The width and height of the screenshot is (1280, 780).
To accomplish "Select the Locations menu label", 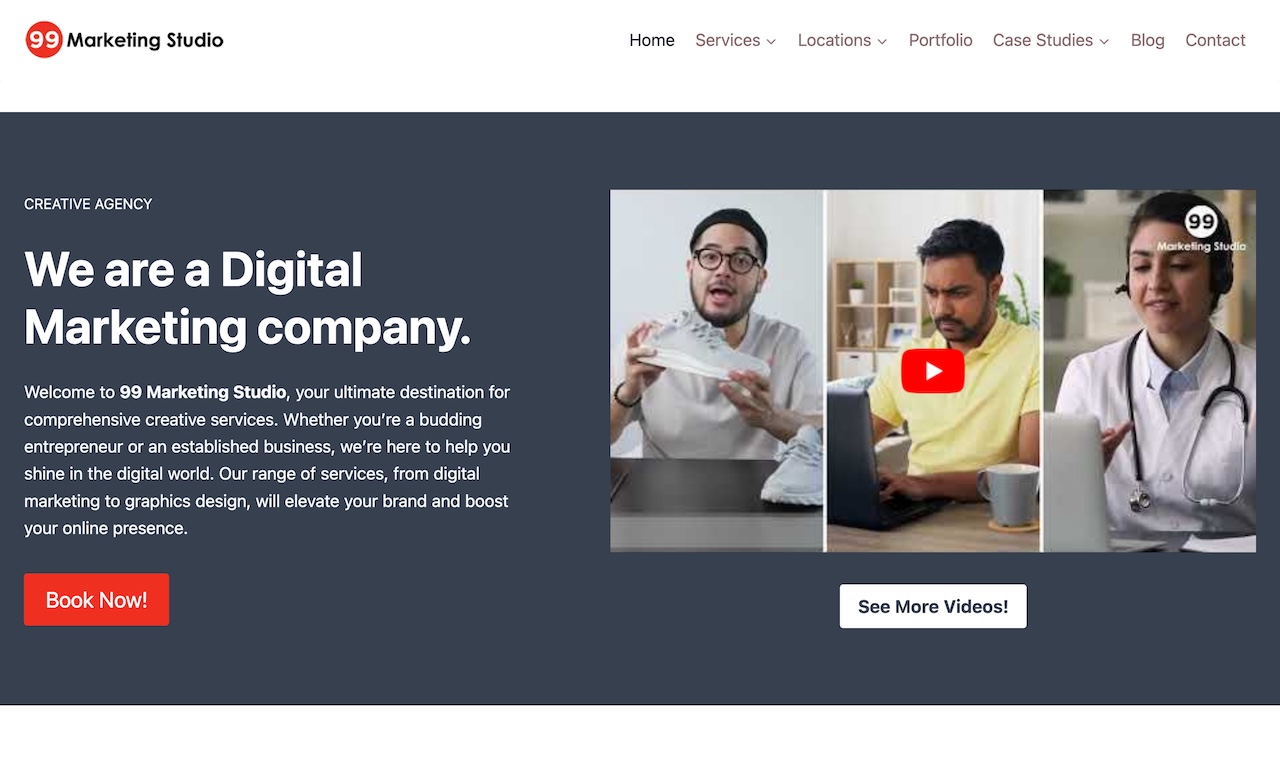I will [x=834, y=40].
